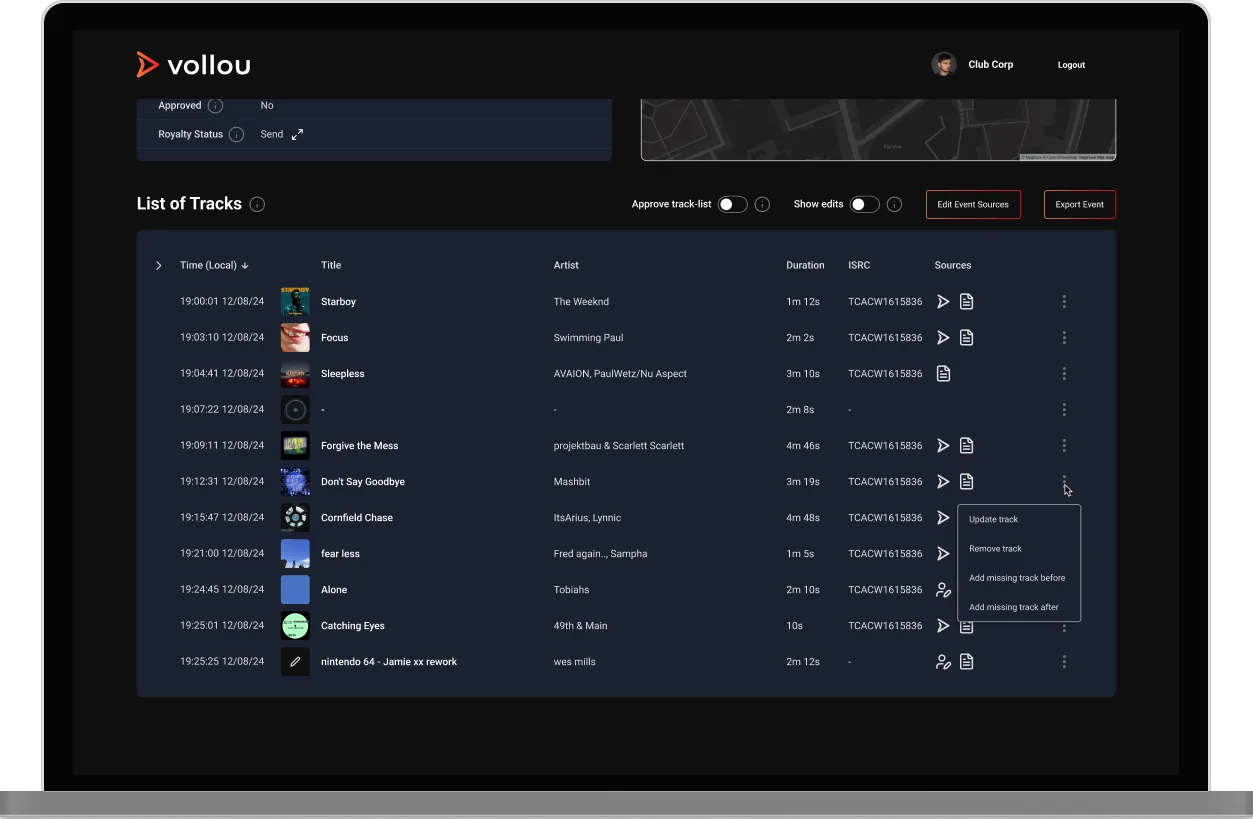The image size is (1253, 819).
Task: Click the artist Fred again.., Sampha
Action: (x=600, y=553)
